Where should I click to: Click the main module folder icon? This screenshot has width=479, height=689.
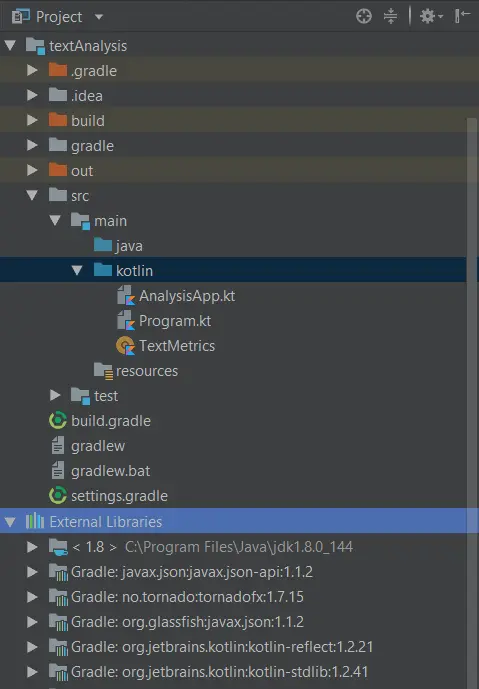coord(80,221)
